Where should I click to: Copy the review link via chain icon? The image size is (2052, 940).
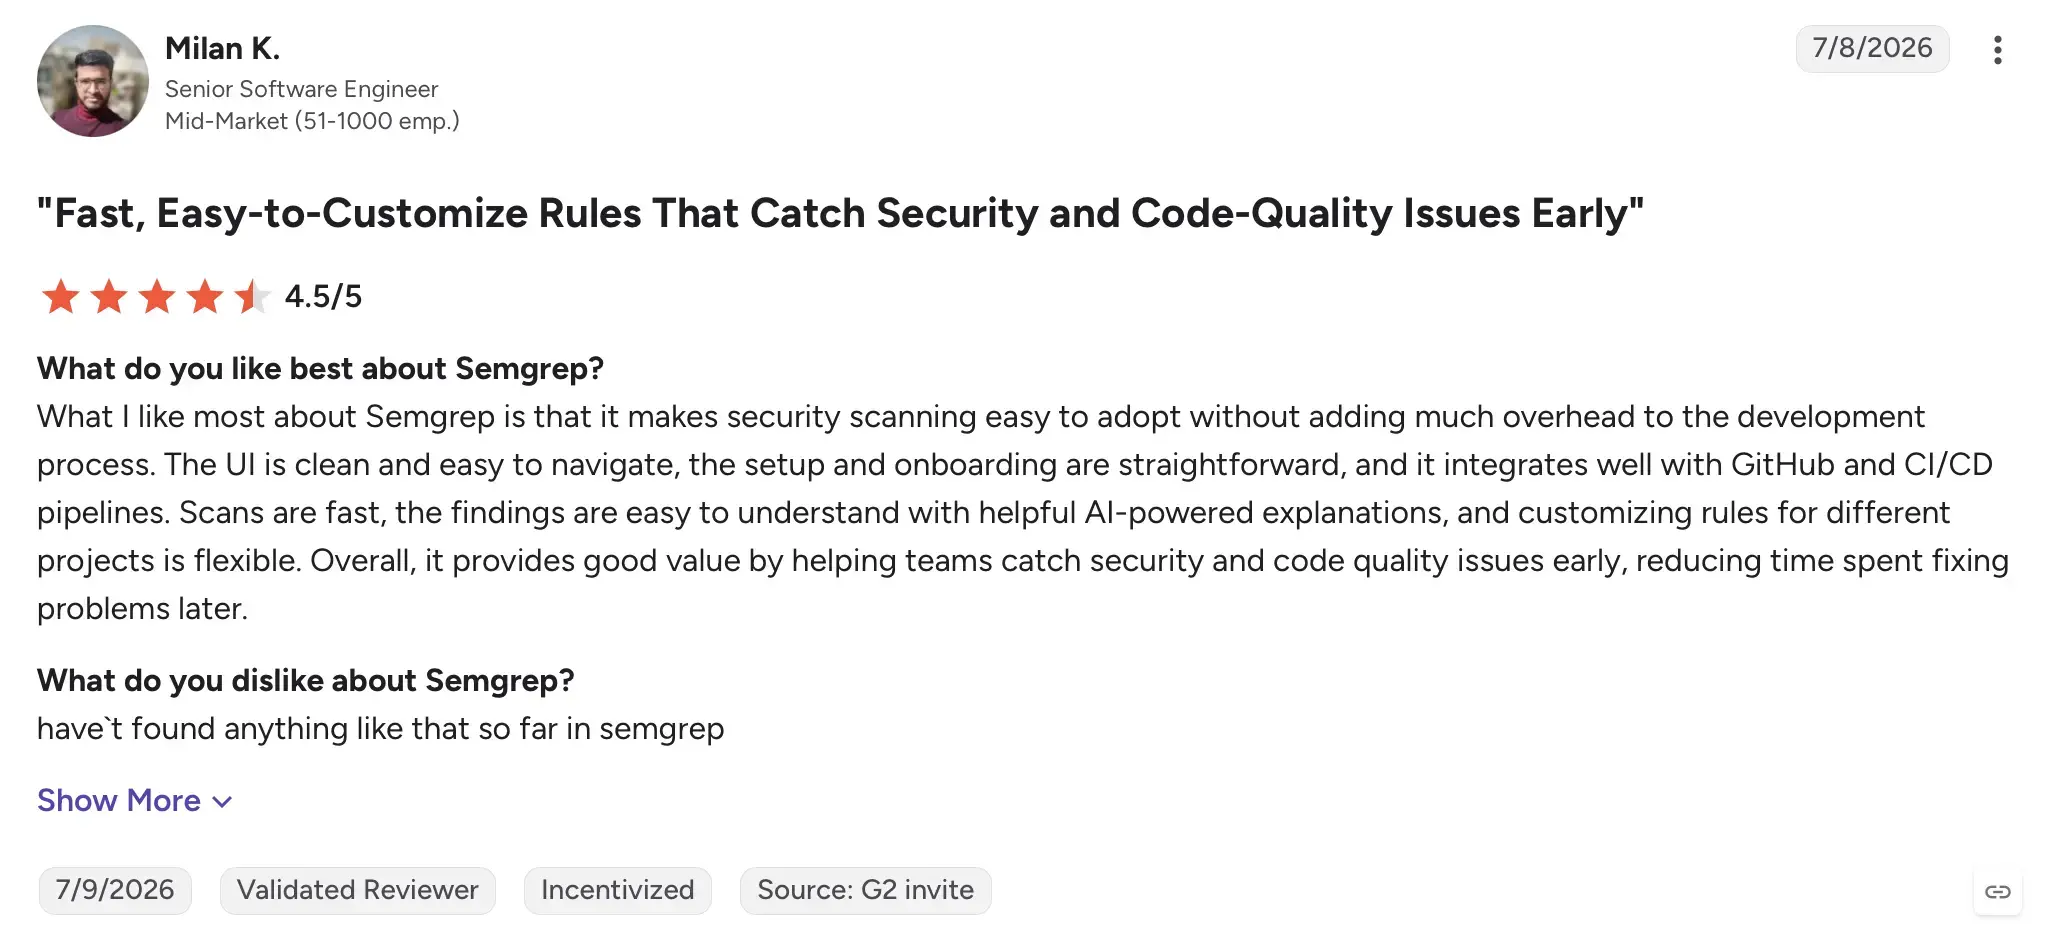point(1997,891)
